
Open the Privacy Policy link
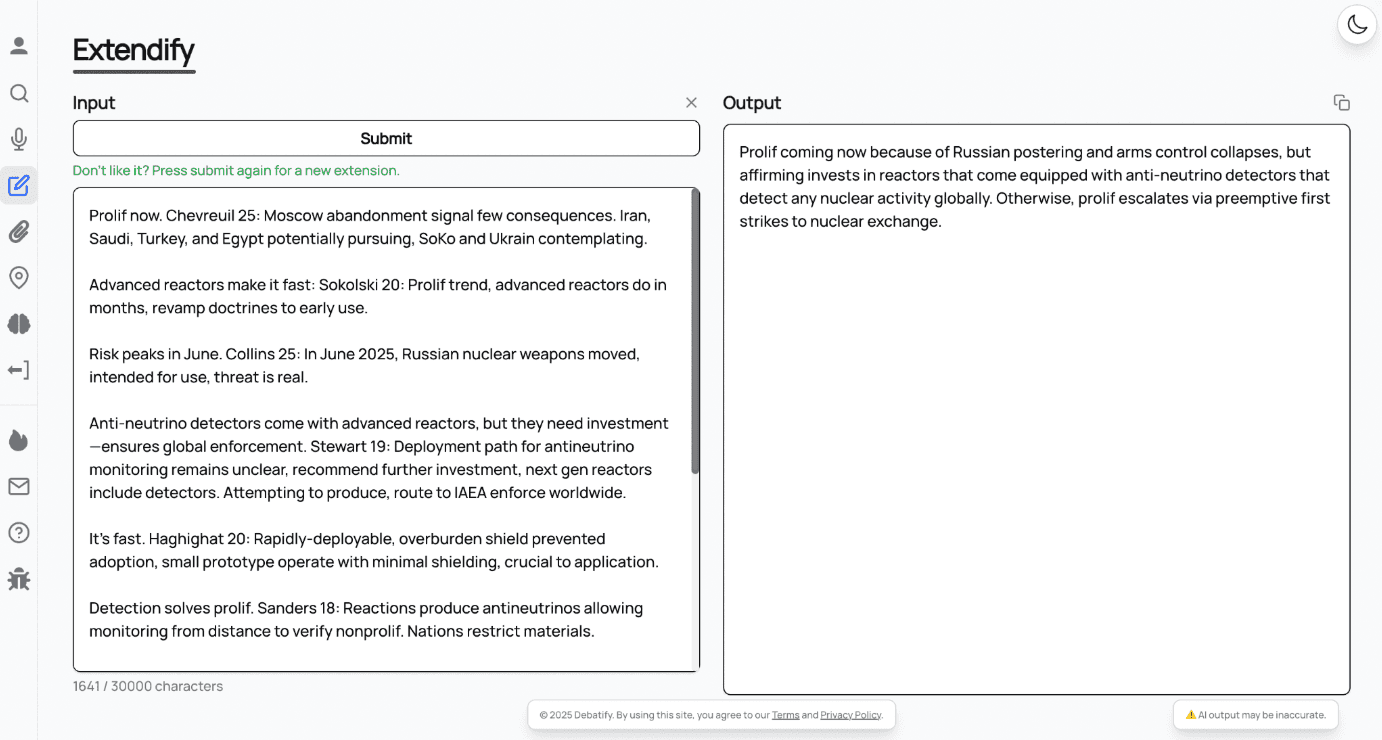(x=851, y=715)
